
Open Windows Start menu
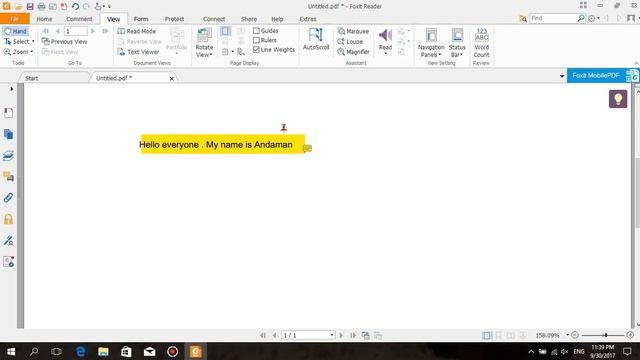[11, 351]
